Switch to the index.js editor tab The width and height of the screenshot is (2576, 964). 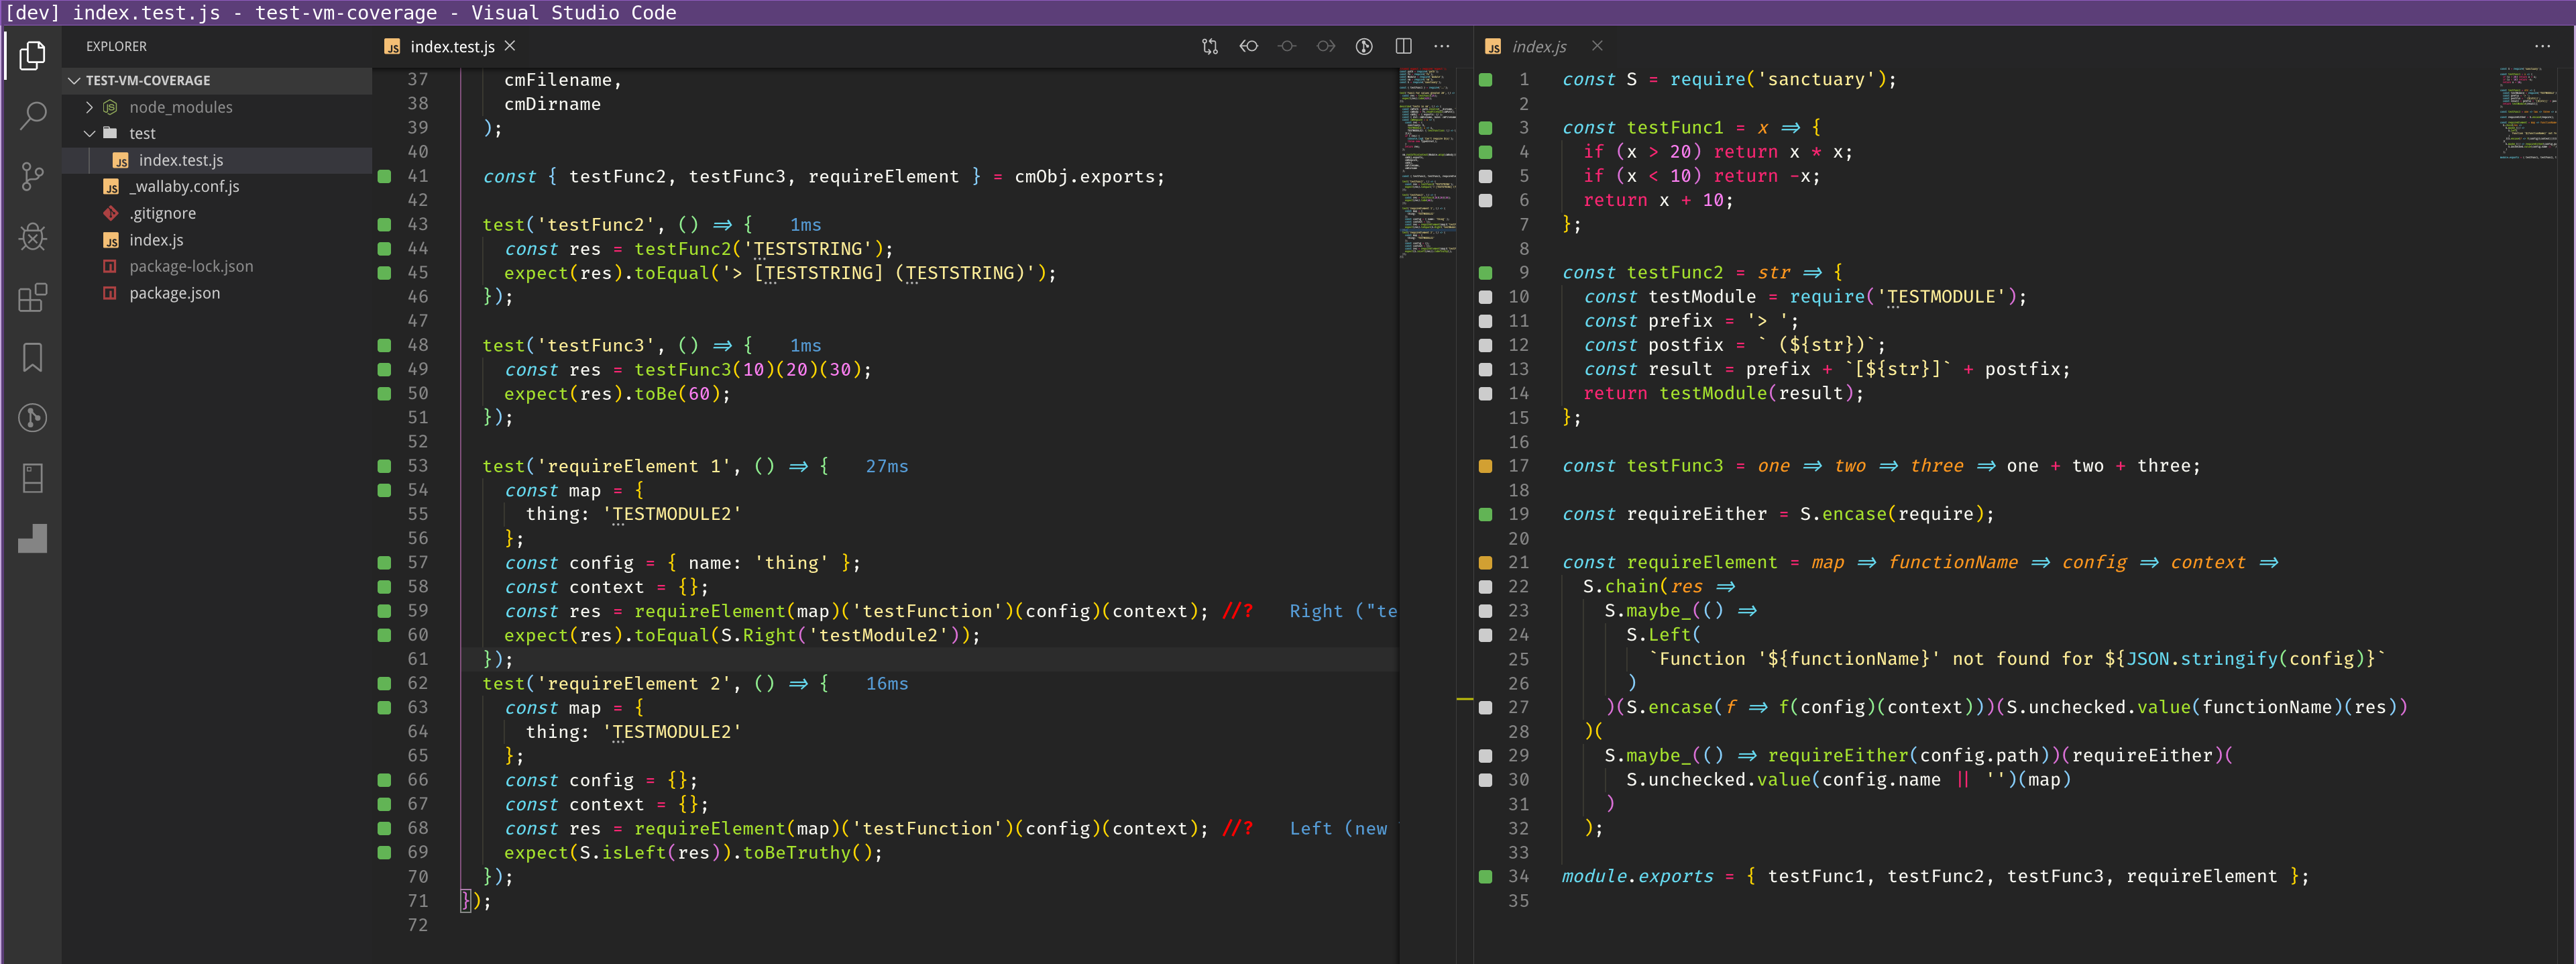pyautogui.click(x=1538, y=47)
